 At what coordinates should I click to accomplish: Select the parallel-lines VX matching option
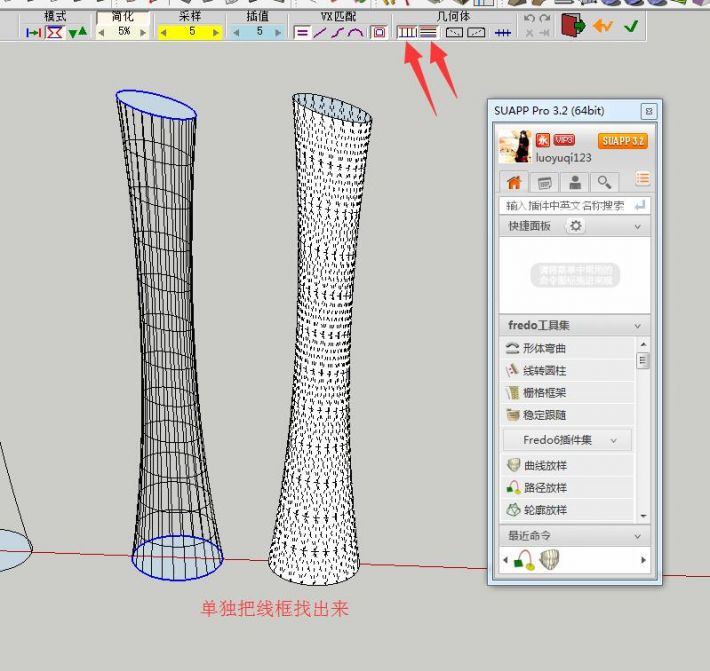point(302,33)
